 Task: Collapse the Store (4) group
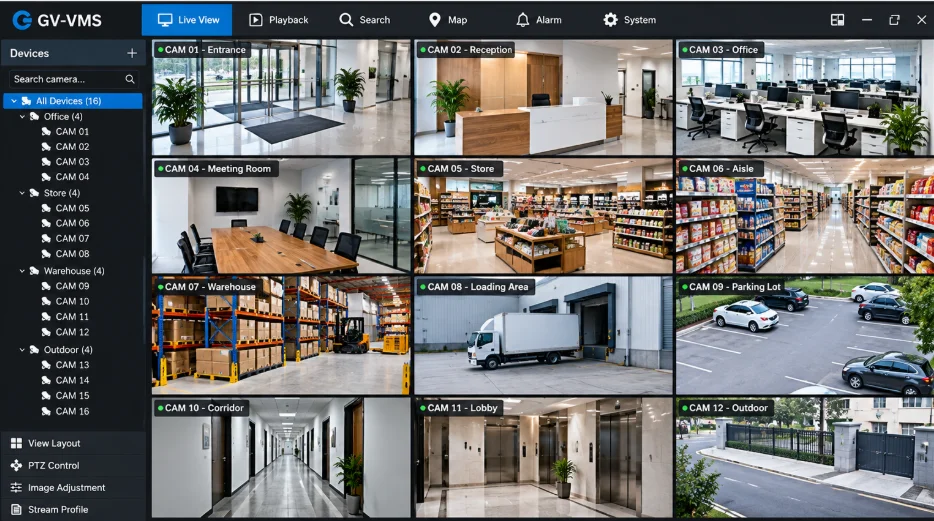(22, 193)
